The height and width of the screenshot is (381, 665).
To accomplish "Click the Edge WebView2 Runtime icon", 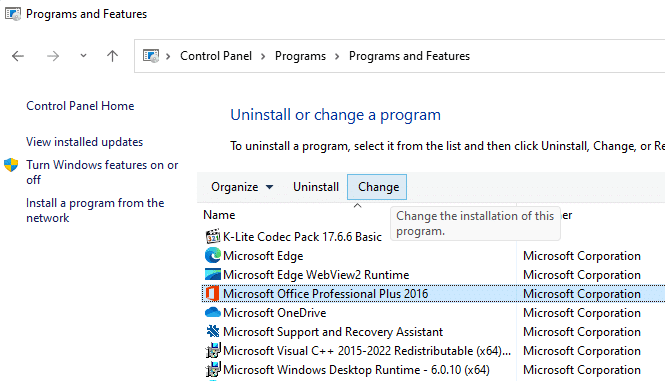I will tap(212, 275).
